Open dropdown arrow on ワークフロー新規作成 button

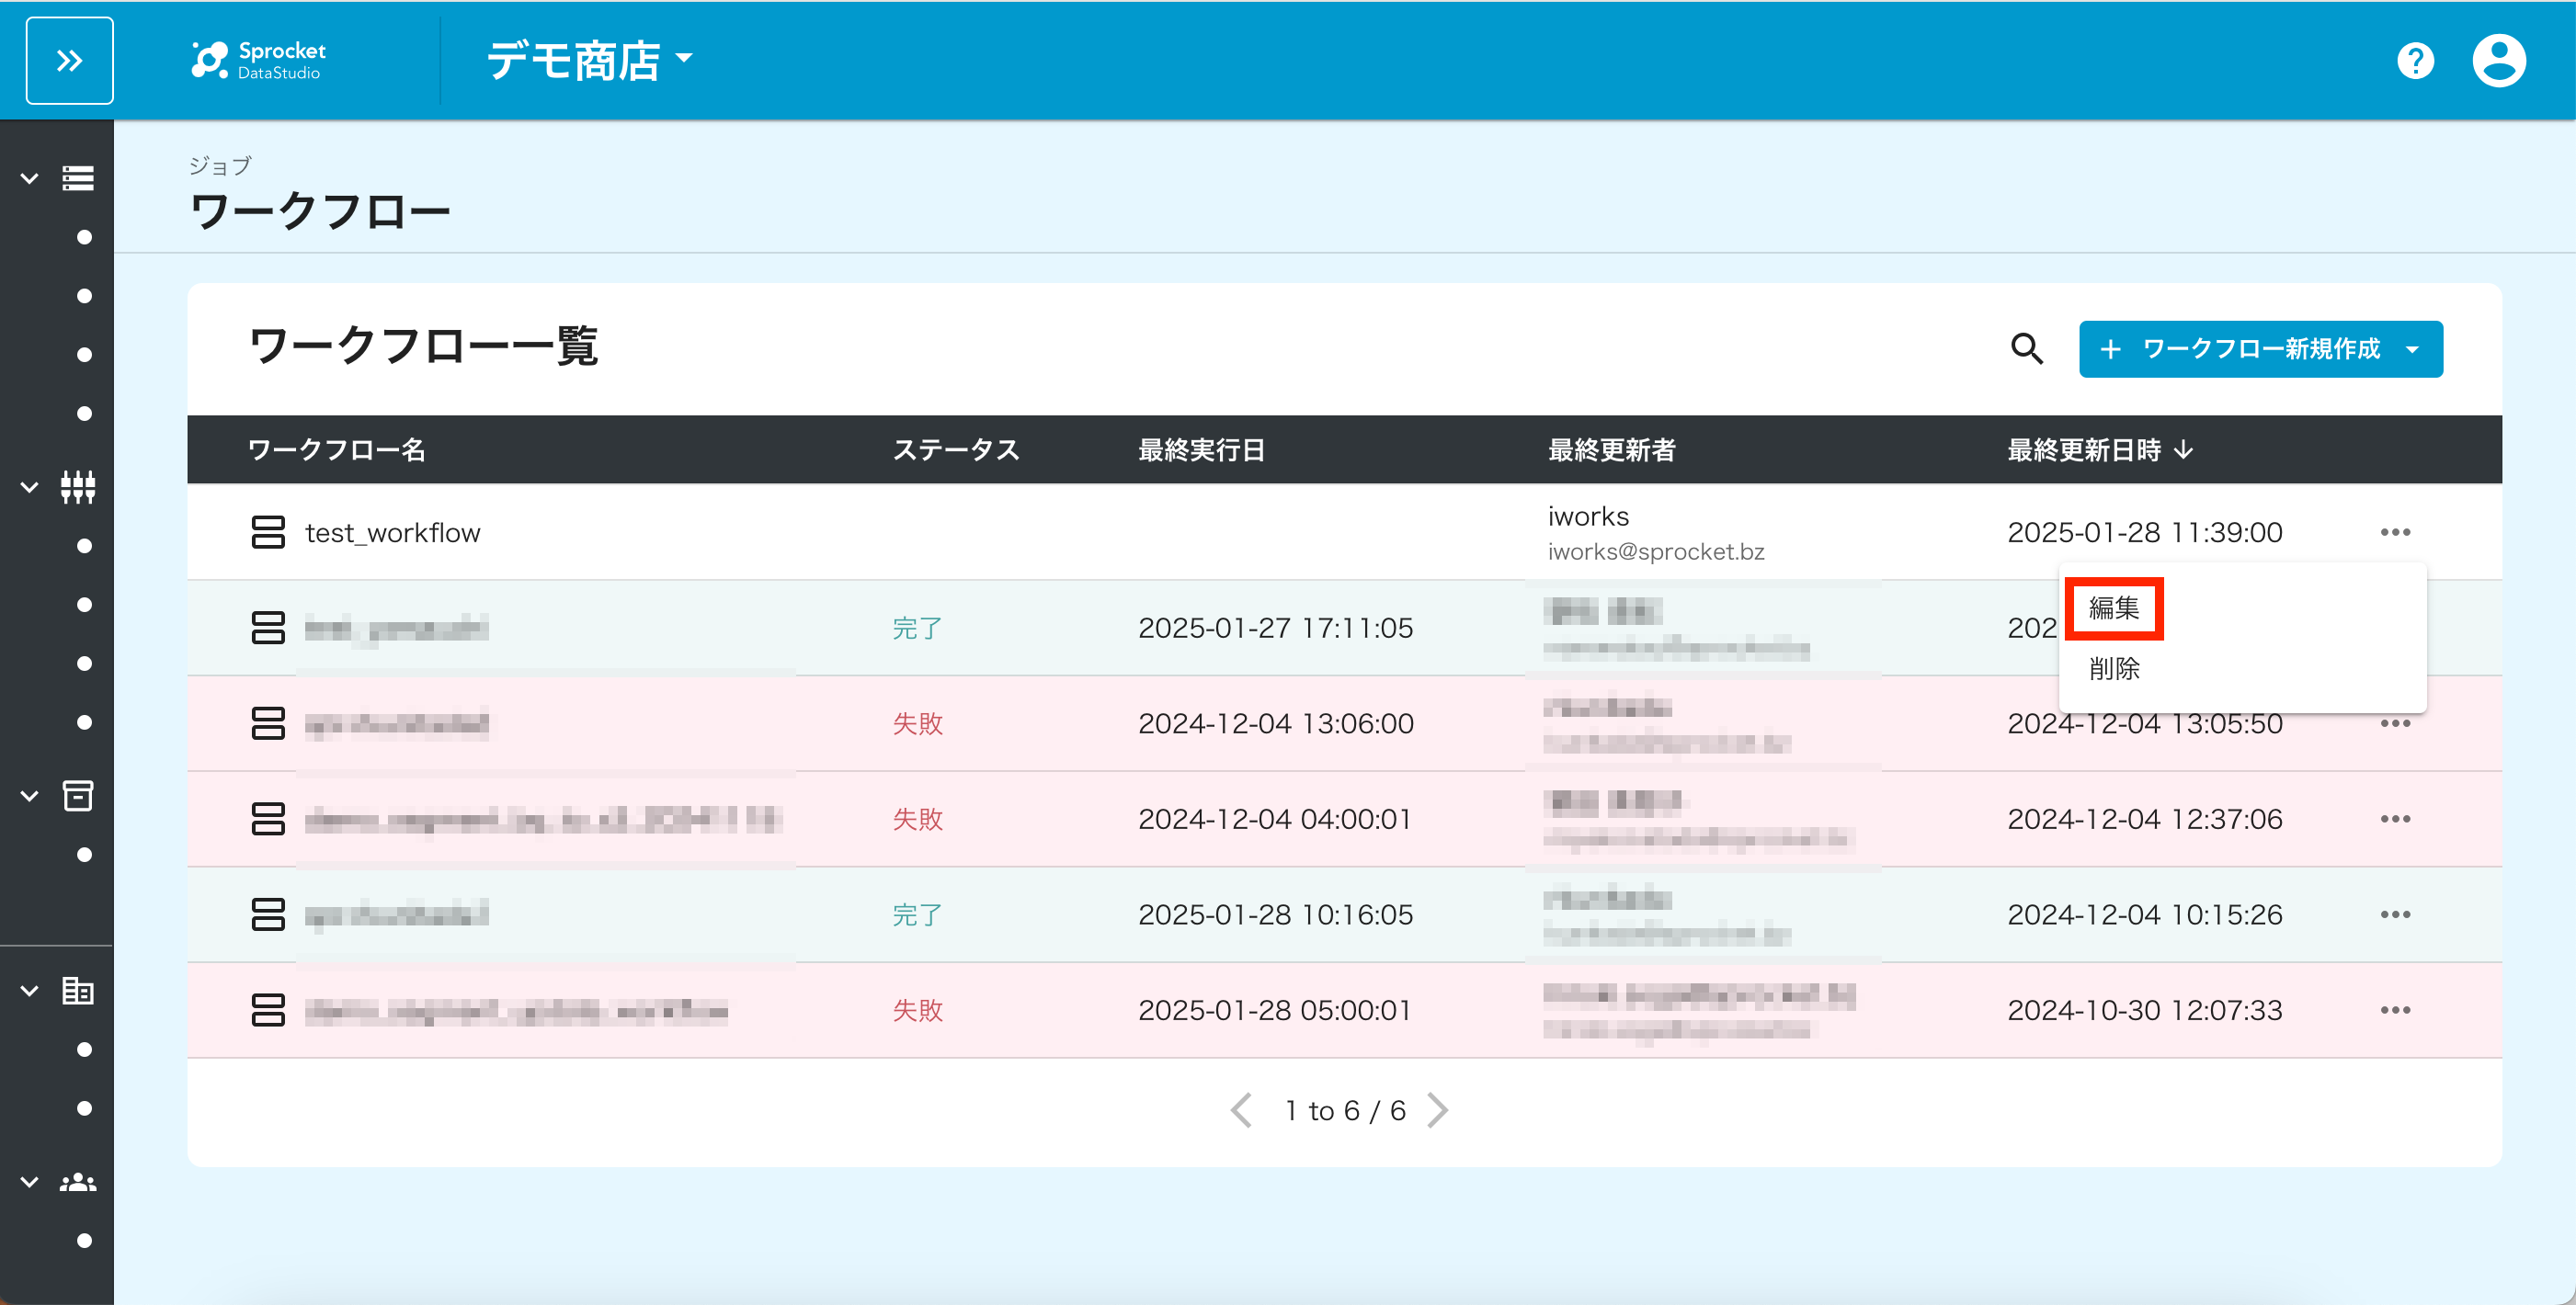(x=2412, y=349)
